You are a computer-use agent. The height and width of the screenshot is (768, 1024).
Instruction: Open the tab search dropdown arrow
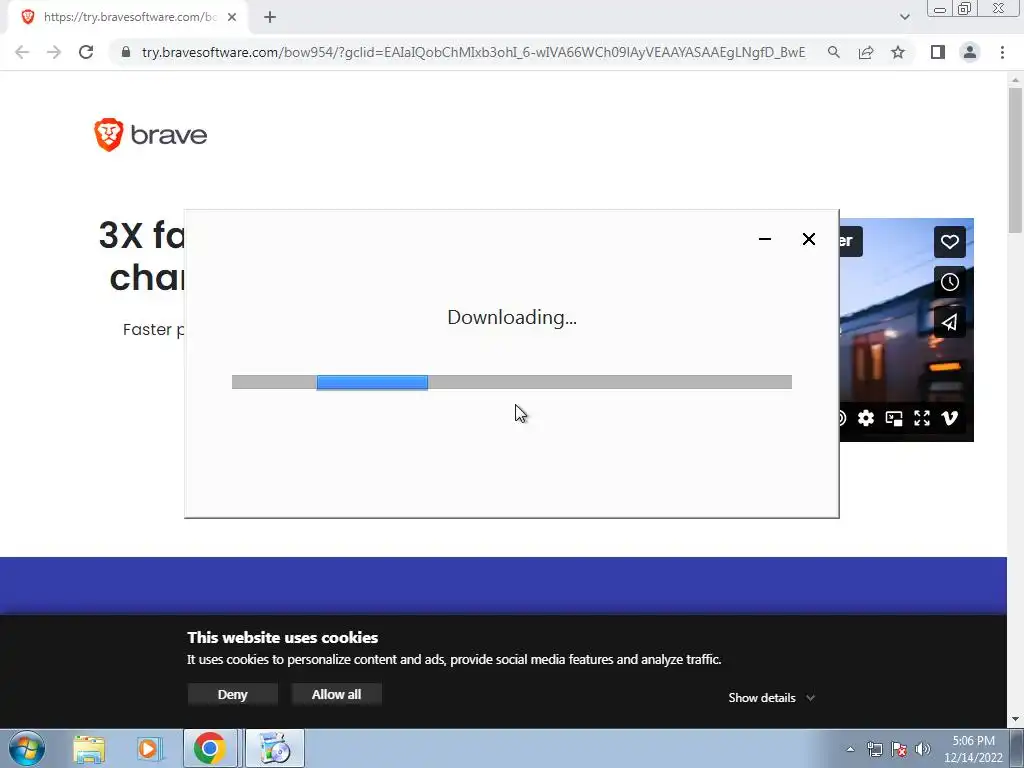[904, 17]
